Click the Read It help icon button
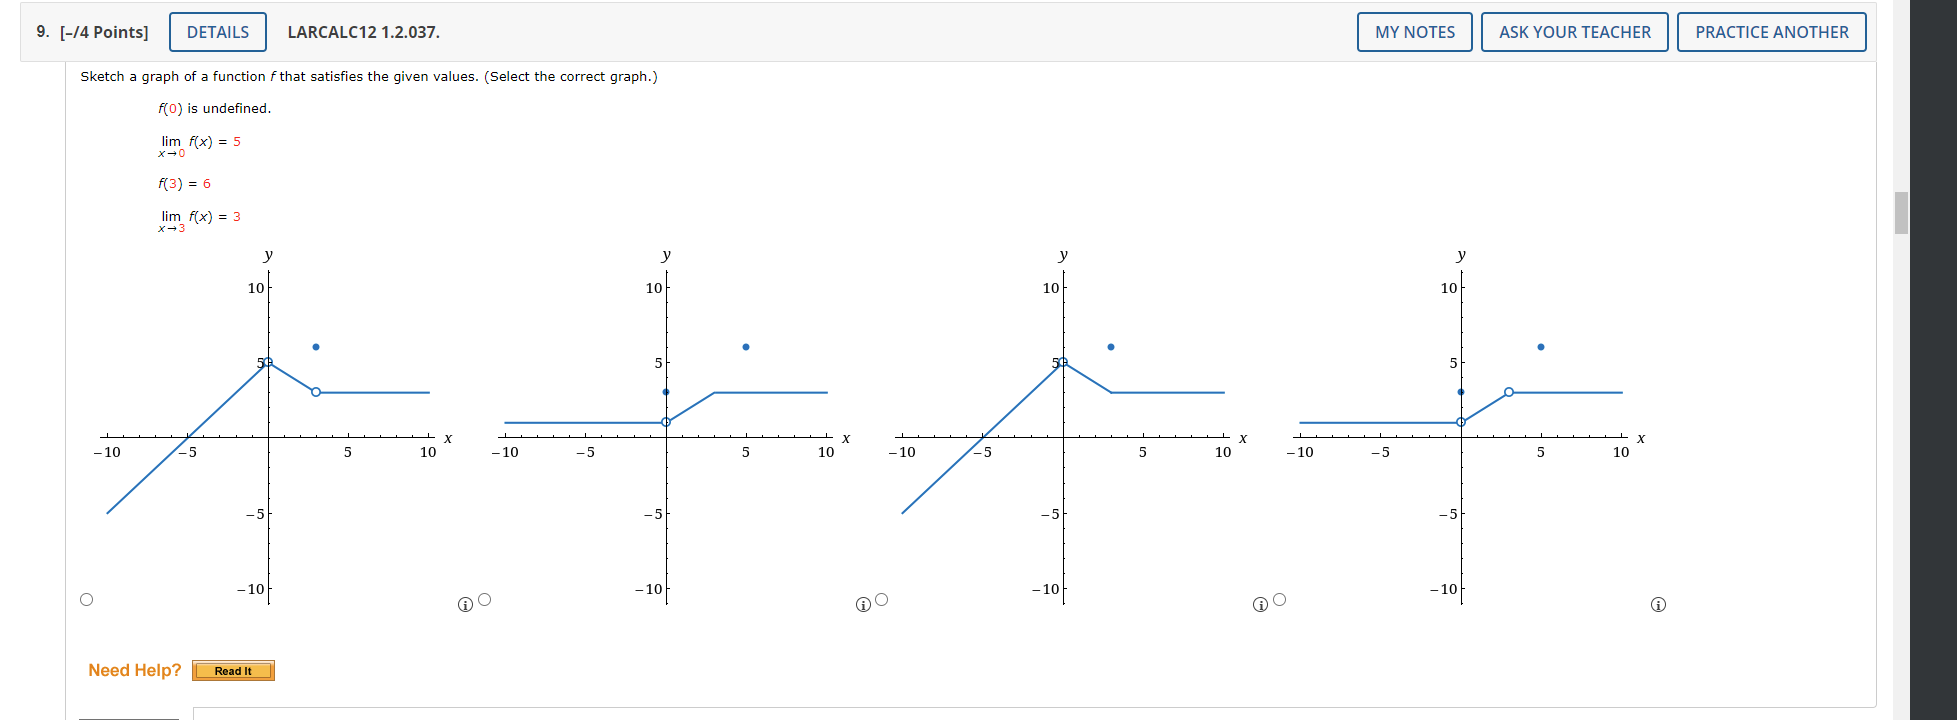 click(233, 670)
